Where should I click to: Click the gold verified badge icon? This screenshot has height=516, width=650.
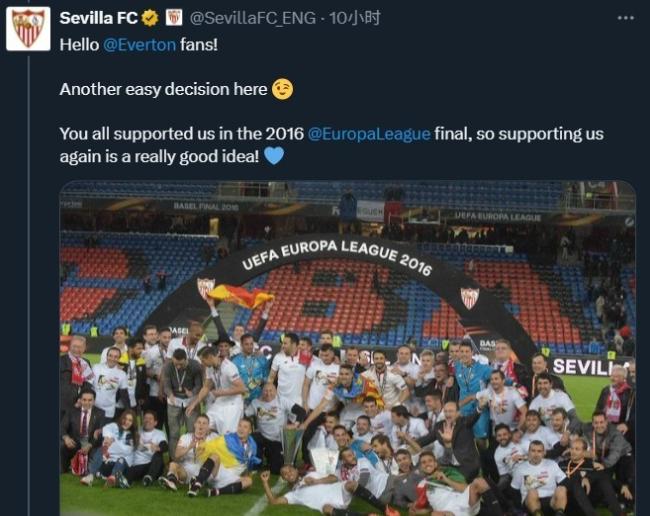150,18
